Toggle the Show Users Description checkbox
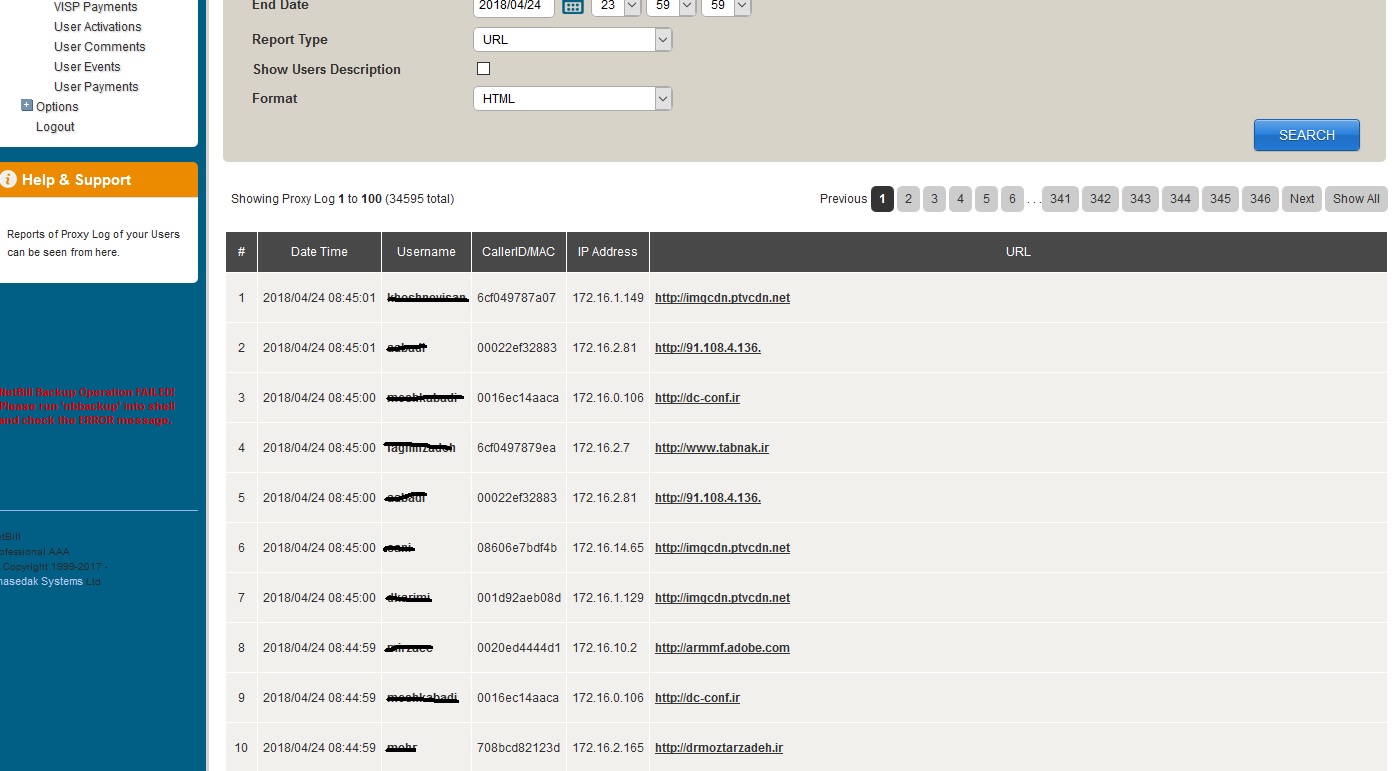The width and height of the screenshot is (1396, 771). [x=484, y=69]
